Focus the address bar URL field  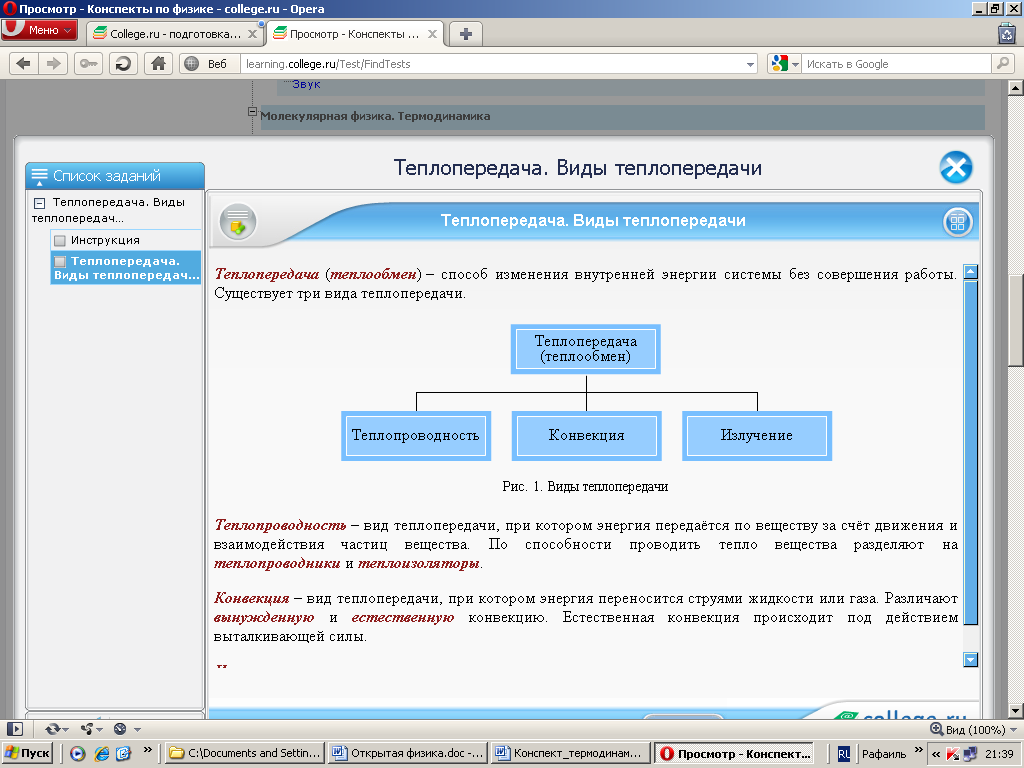coord(493,64)
